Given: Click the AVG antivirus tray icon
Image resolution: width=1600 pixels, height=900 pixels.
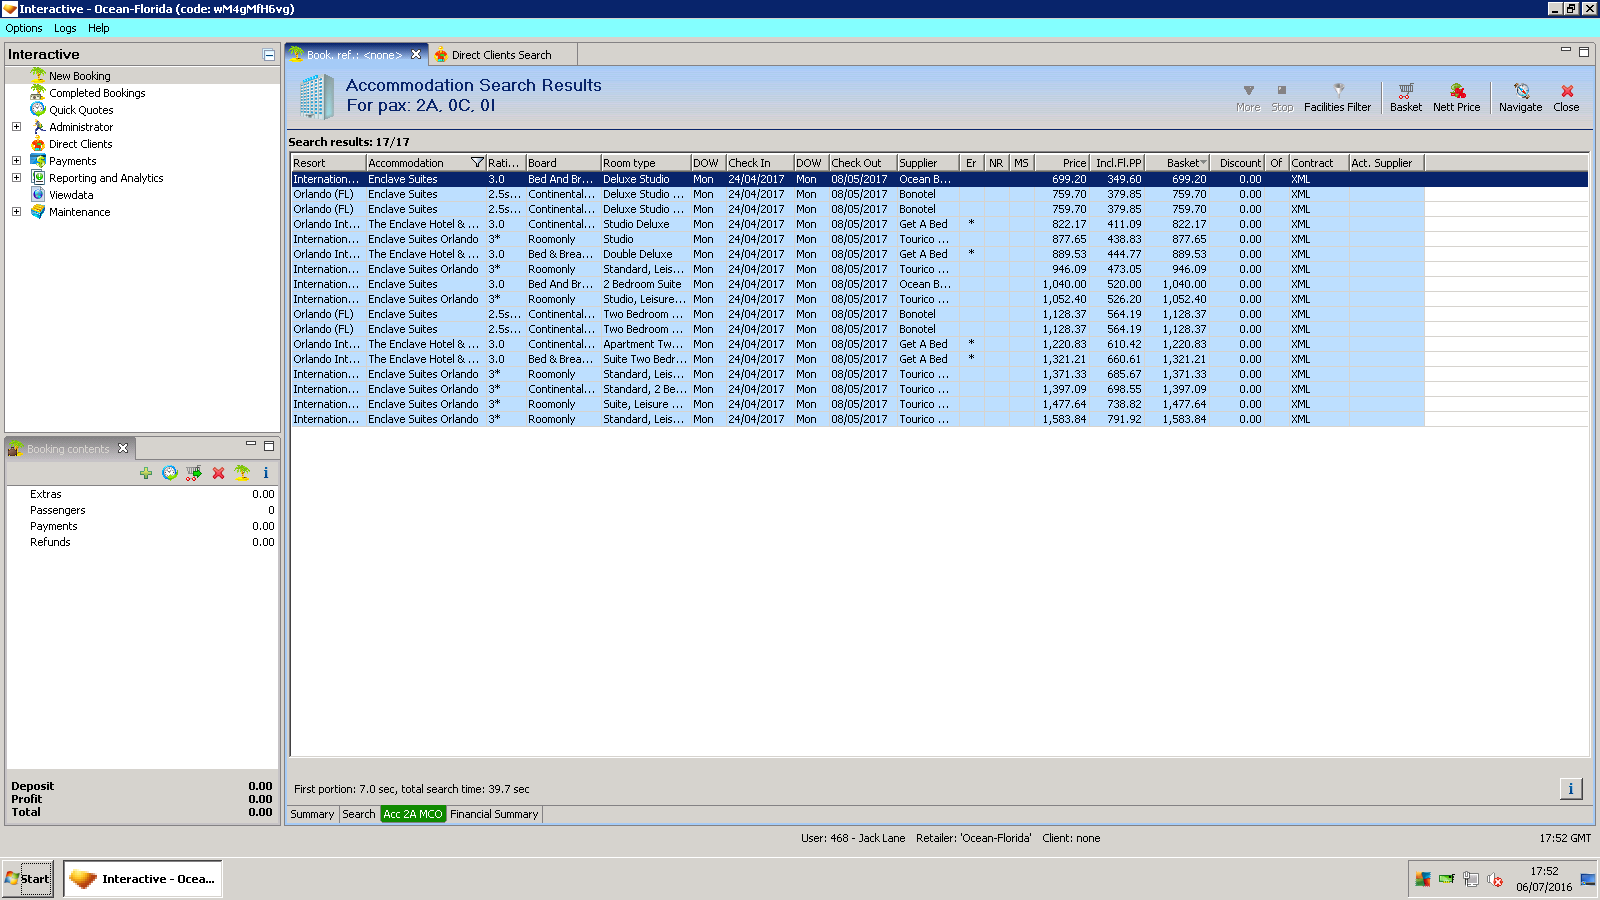Looking at the screenshot, I should point(1423,880).
